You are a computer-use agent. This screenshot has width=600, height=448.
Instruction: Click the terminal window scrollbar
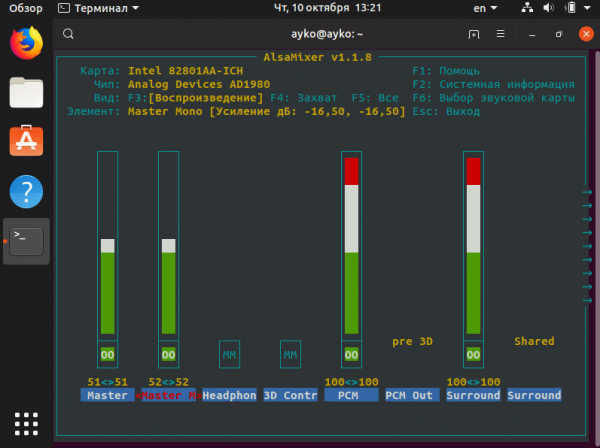(597, 245)
